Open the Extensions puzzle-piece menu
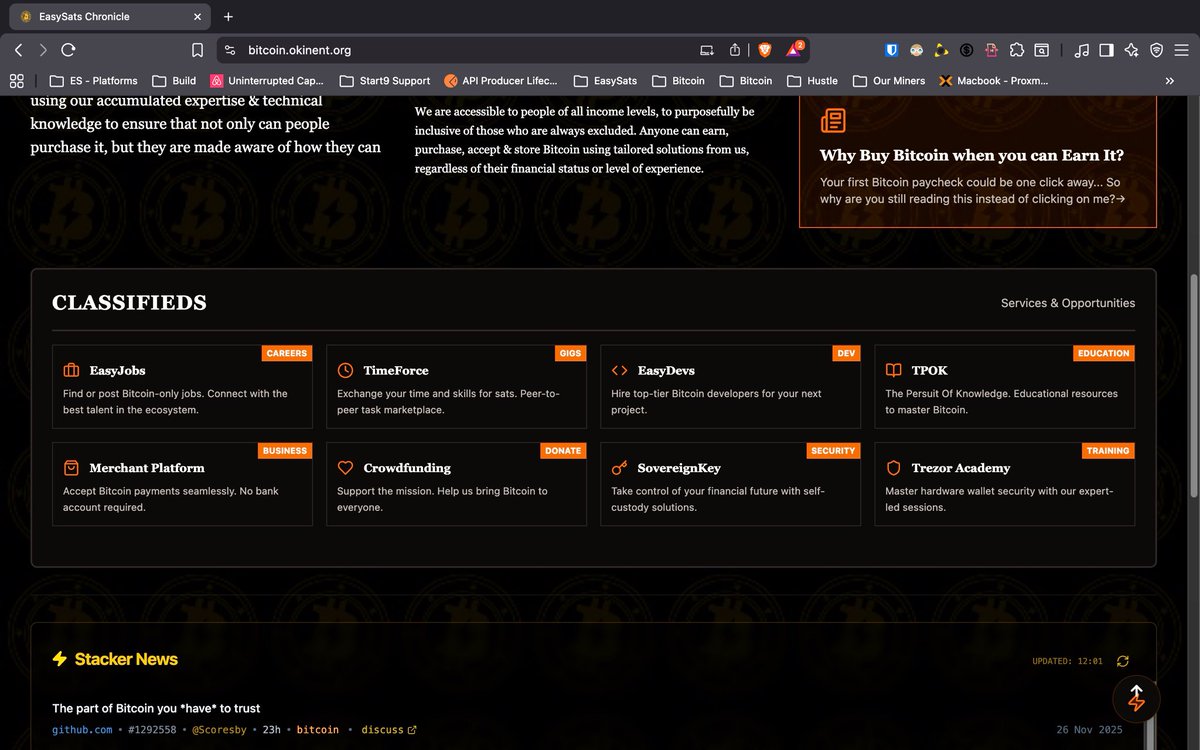Image resolution: width=1200 pixels, height=750 pixels. coord(1017,50)
